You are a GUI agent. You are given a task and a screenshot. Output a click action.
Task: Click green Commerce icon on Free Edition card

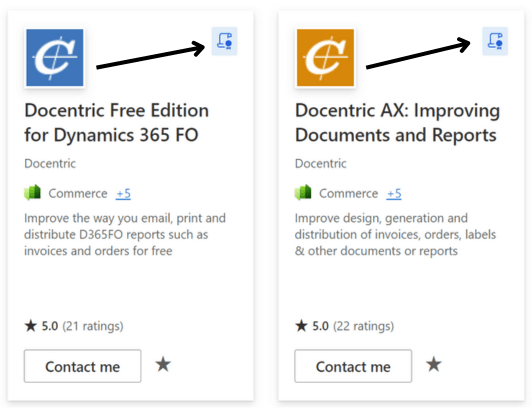click(33, 192)
